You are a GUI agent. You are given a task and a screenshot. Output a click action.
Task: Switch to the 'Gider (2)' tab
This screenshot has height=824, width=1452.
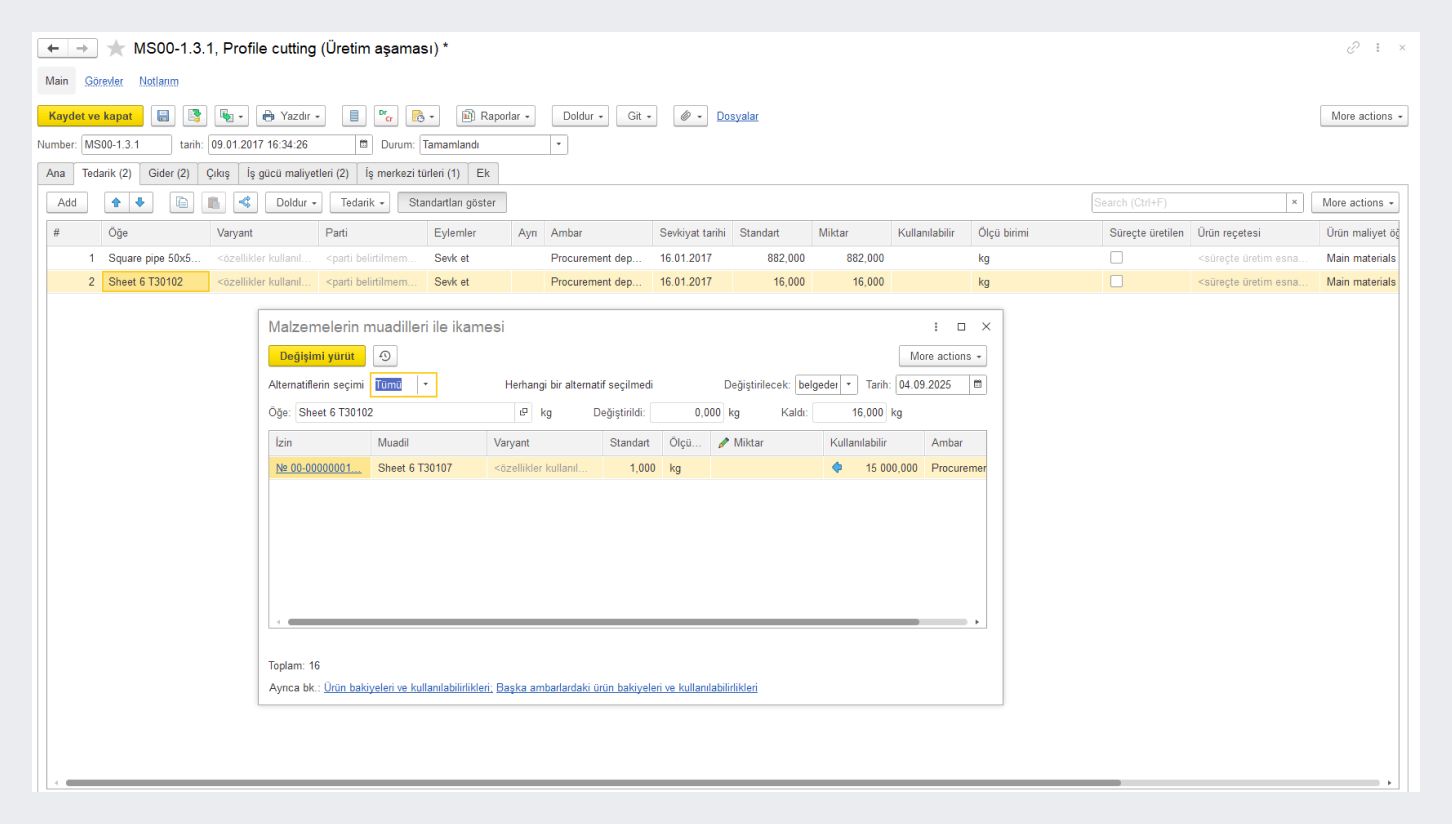[x=169, y=173]
